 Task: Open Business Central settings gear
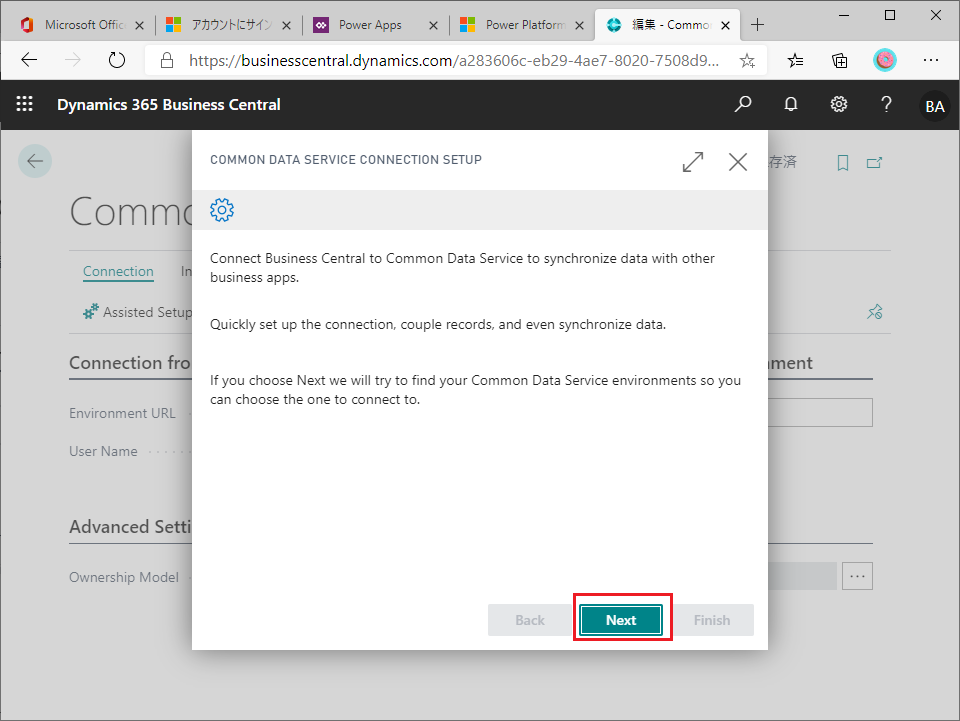pos(839,104)
